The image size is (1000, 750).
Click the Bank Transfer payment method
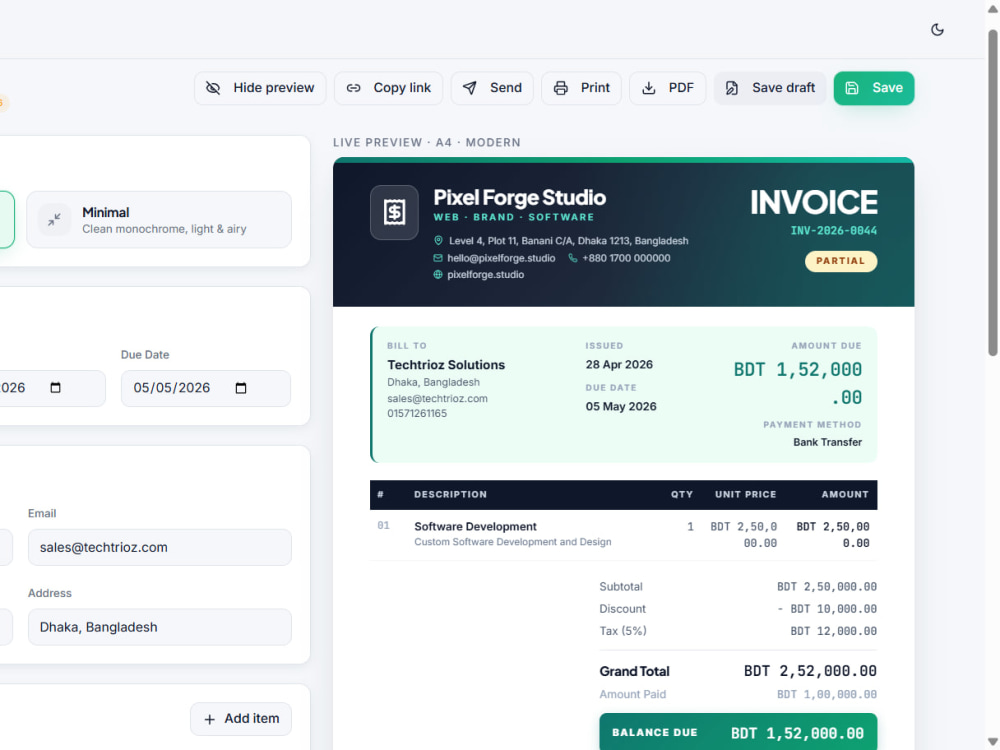827,442
